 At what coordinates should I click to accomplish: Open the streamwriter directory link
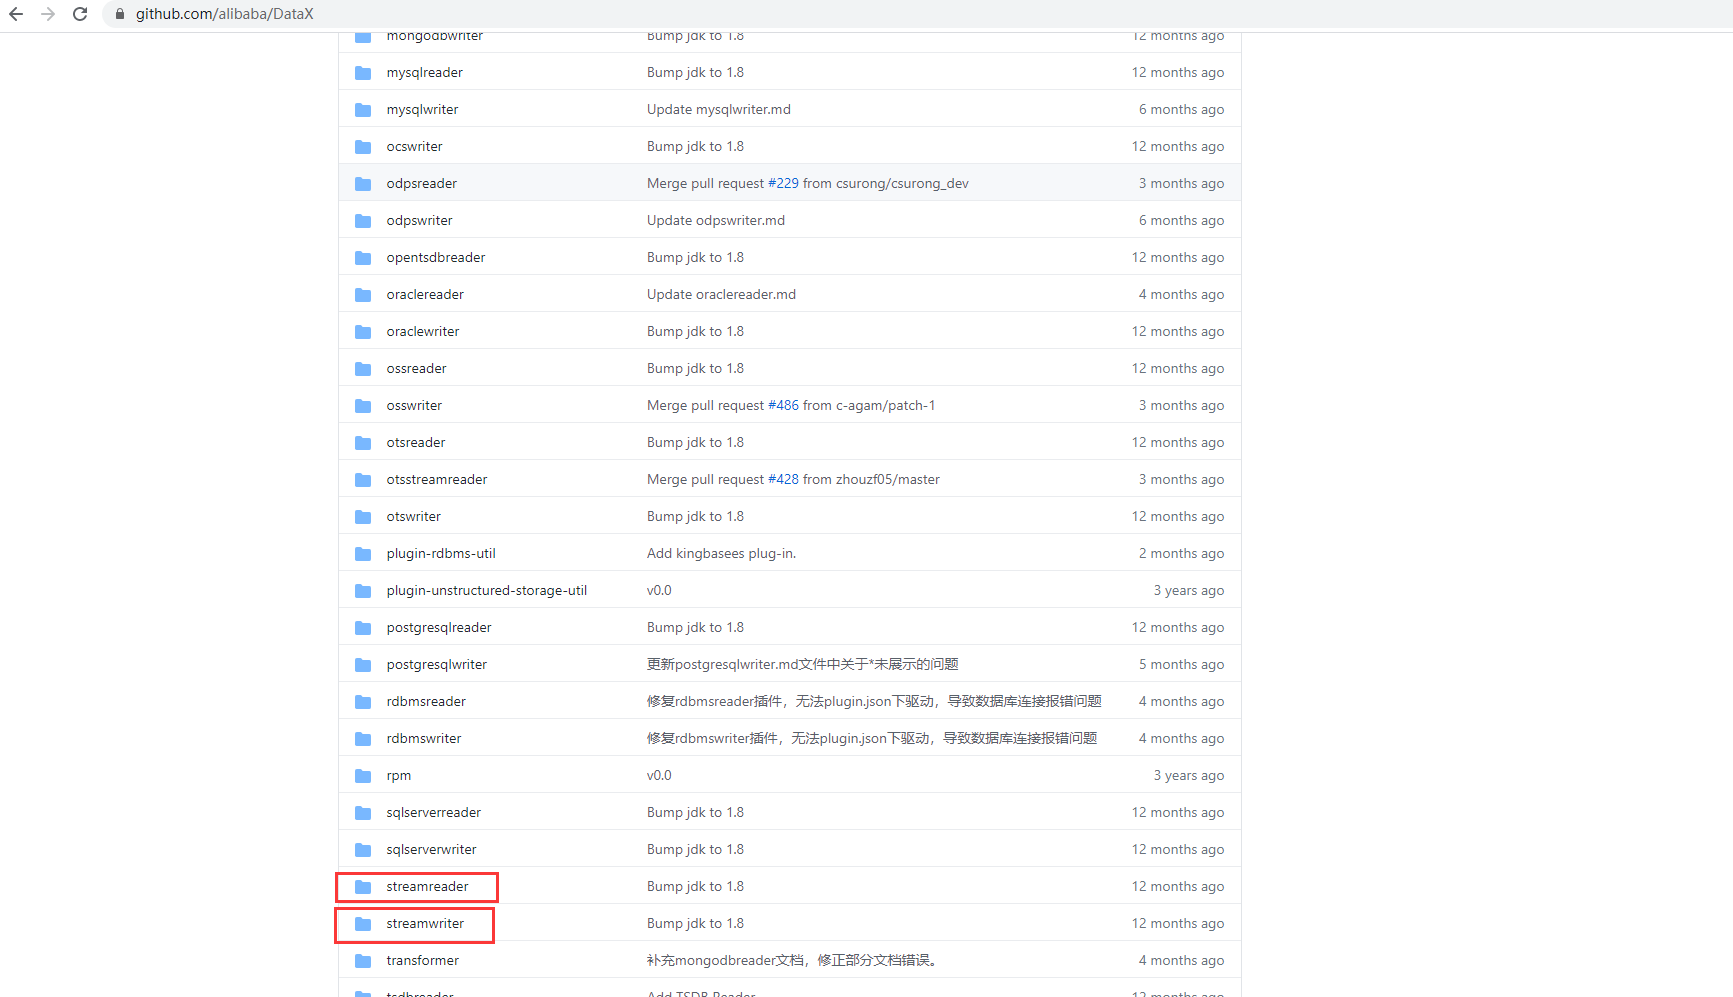coord(426,924)
